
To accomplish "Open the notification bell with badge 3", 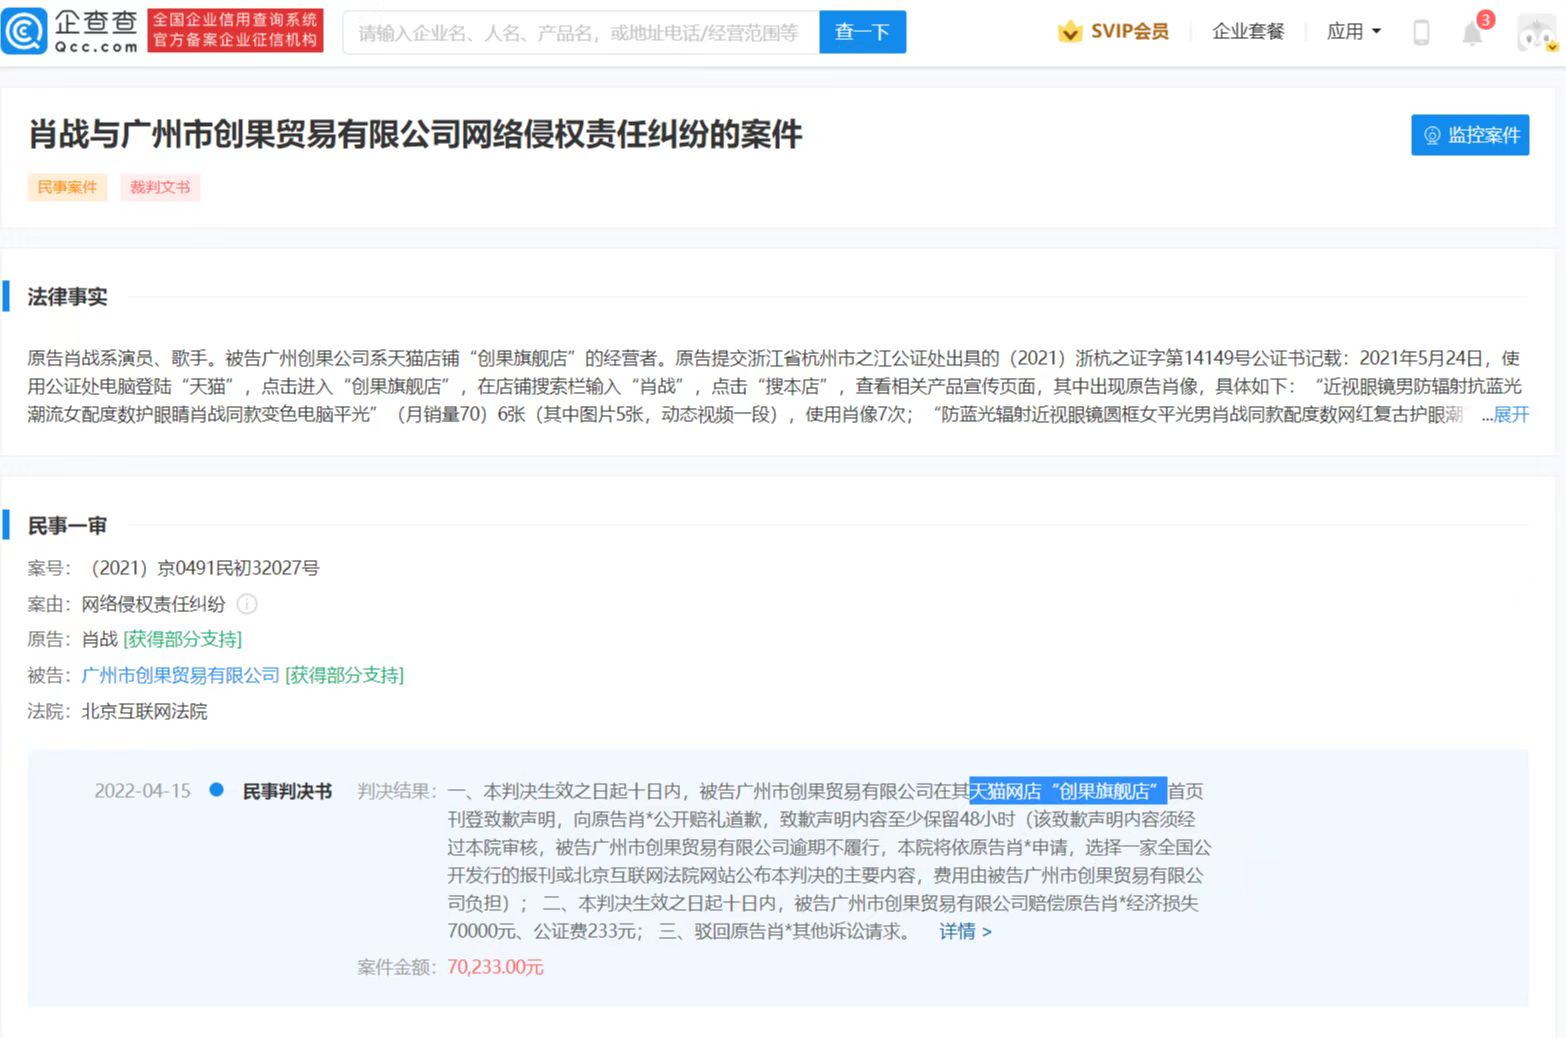I will (1472, 33).
